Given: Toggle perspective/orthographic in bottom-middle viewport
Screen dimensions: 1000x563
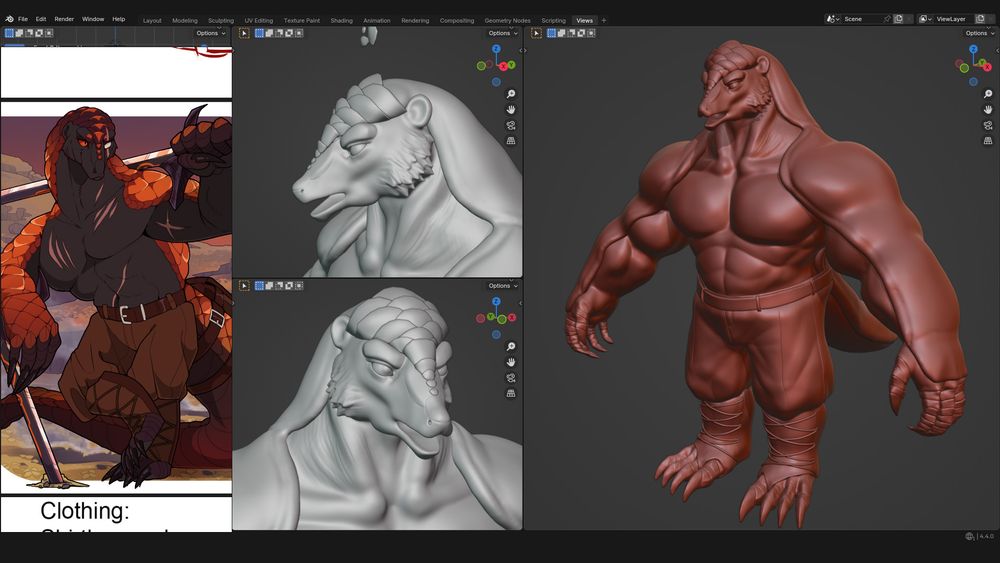Looking at the screenshot, I should pyautogui.click(x=511, y=393).
